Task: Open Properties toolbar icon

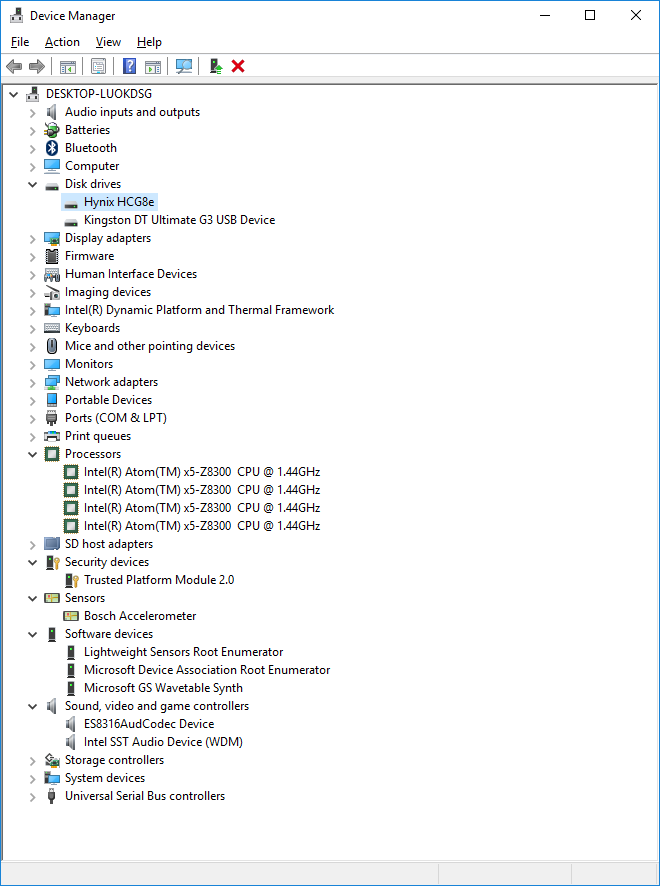Action: click(x=98, y=67)
